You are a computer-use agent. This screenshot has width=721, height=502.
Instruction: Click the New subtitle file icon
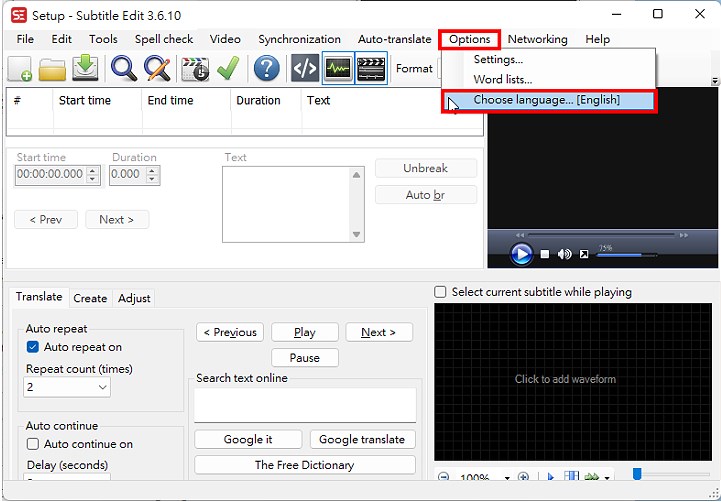[x=20, y=68]
